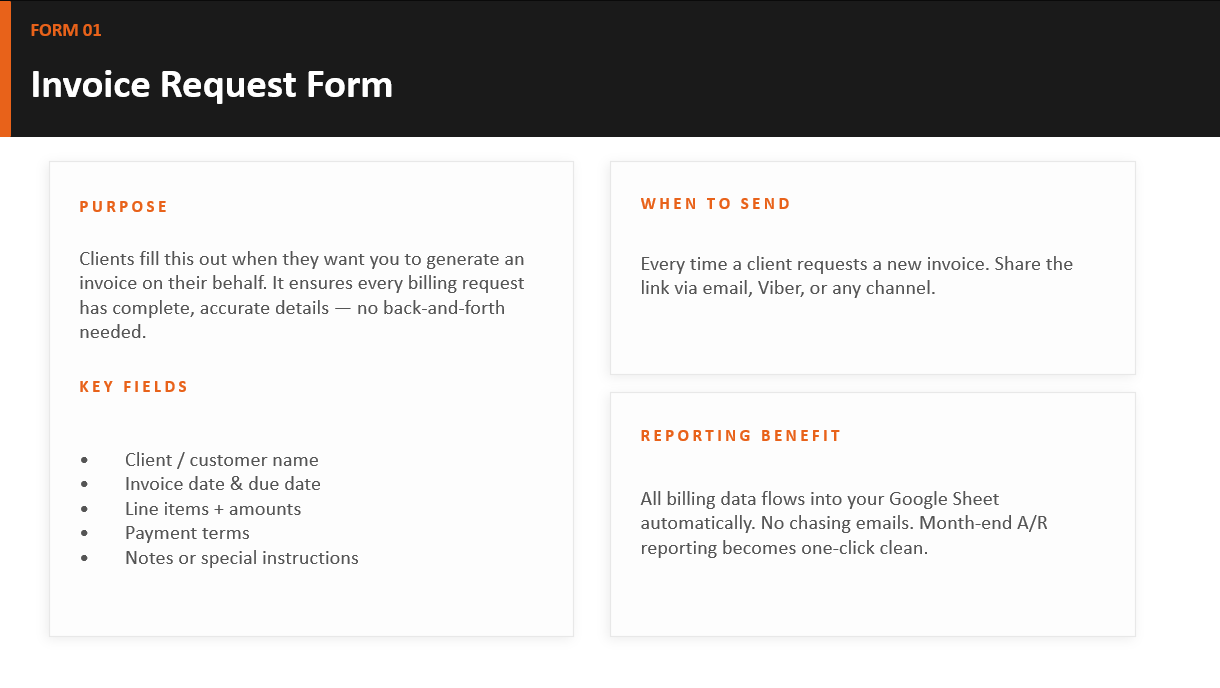
Task: Click the paragraph about sharing link via Viber
Action: point(857,276)
